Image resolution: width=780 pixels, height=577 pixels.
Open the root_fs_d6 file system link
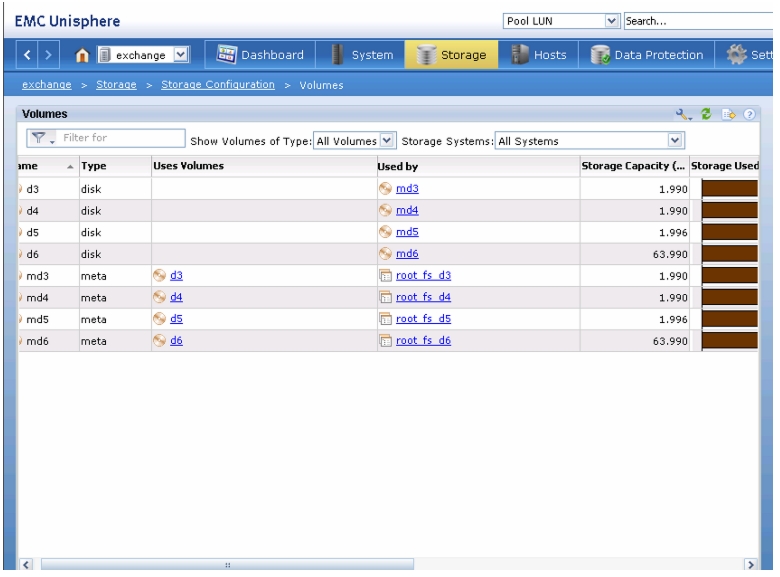coord(423,341)
